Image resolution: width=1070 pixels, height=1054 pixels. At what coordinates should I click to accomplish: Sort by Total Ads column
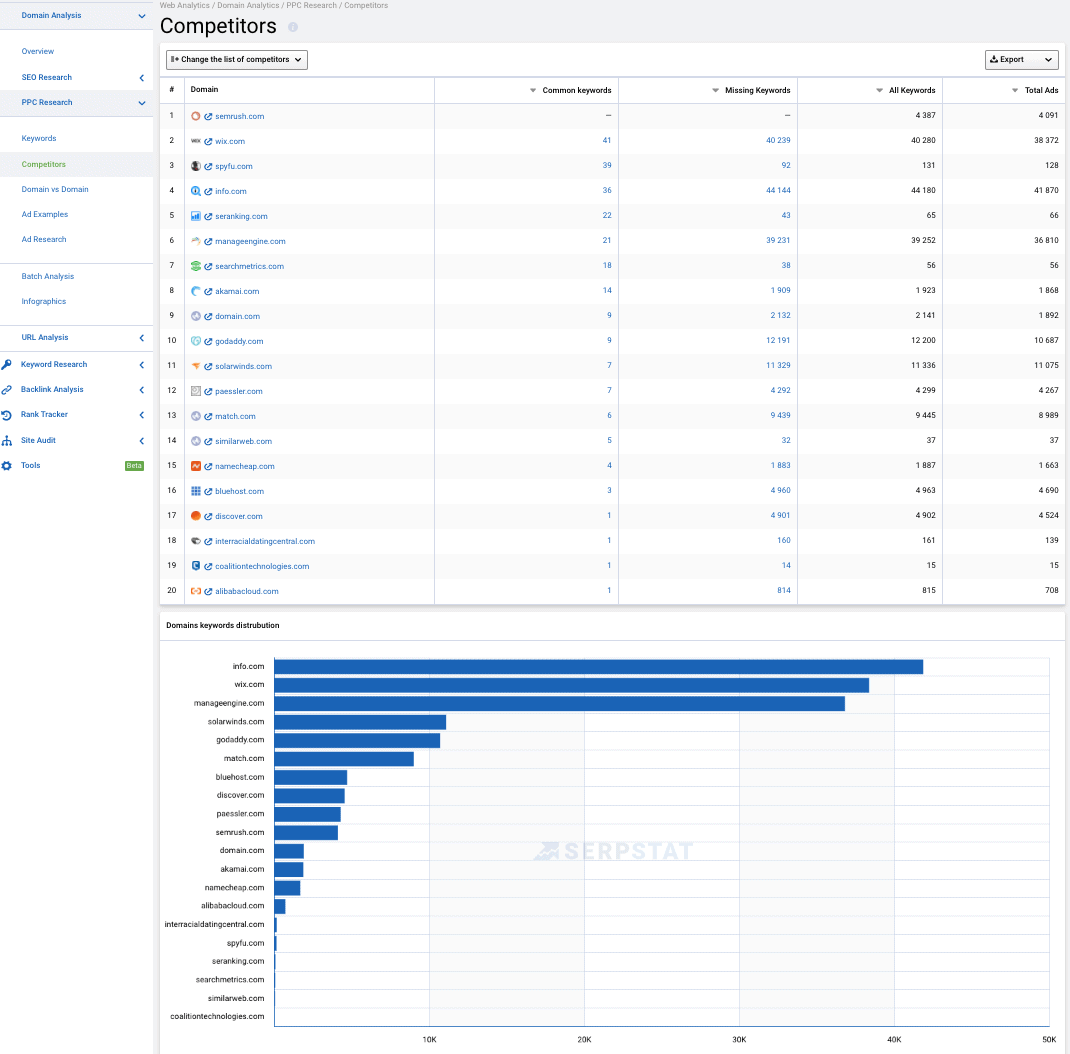pyautogui.click(x=1035, y=90)
